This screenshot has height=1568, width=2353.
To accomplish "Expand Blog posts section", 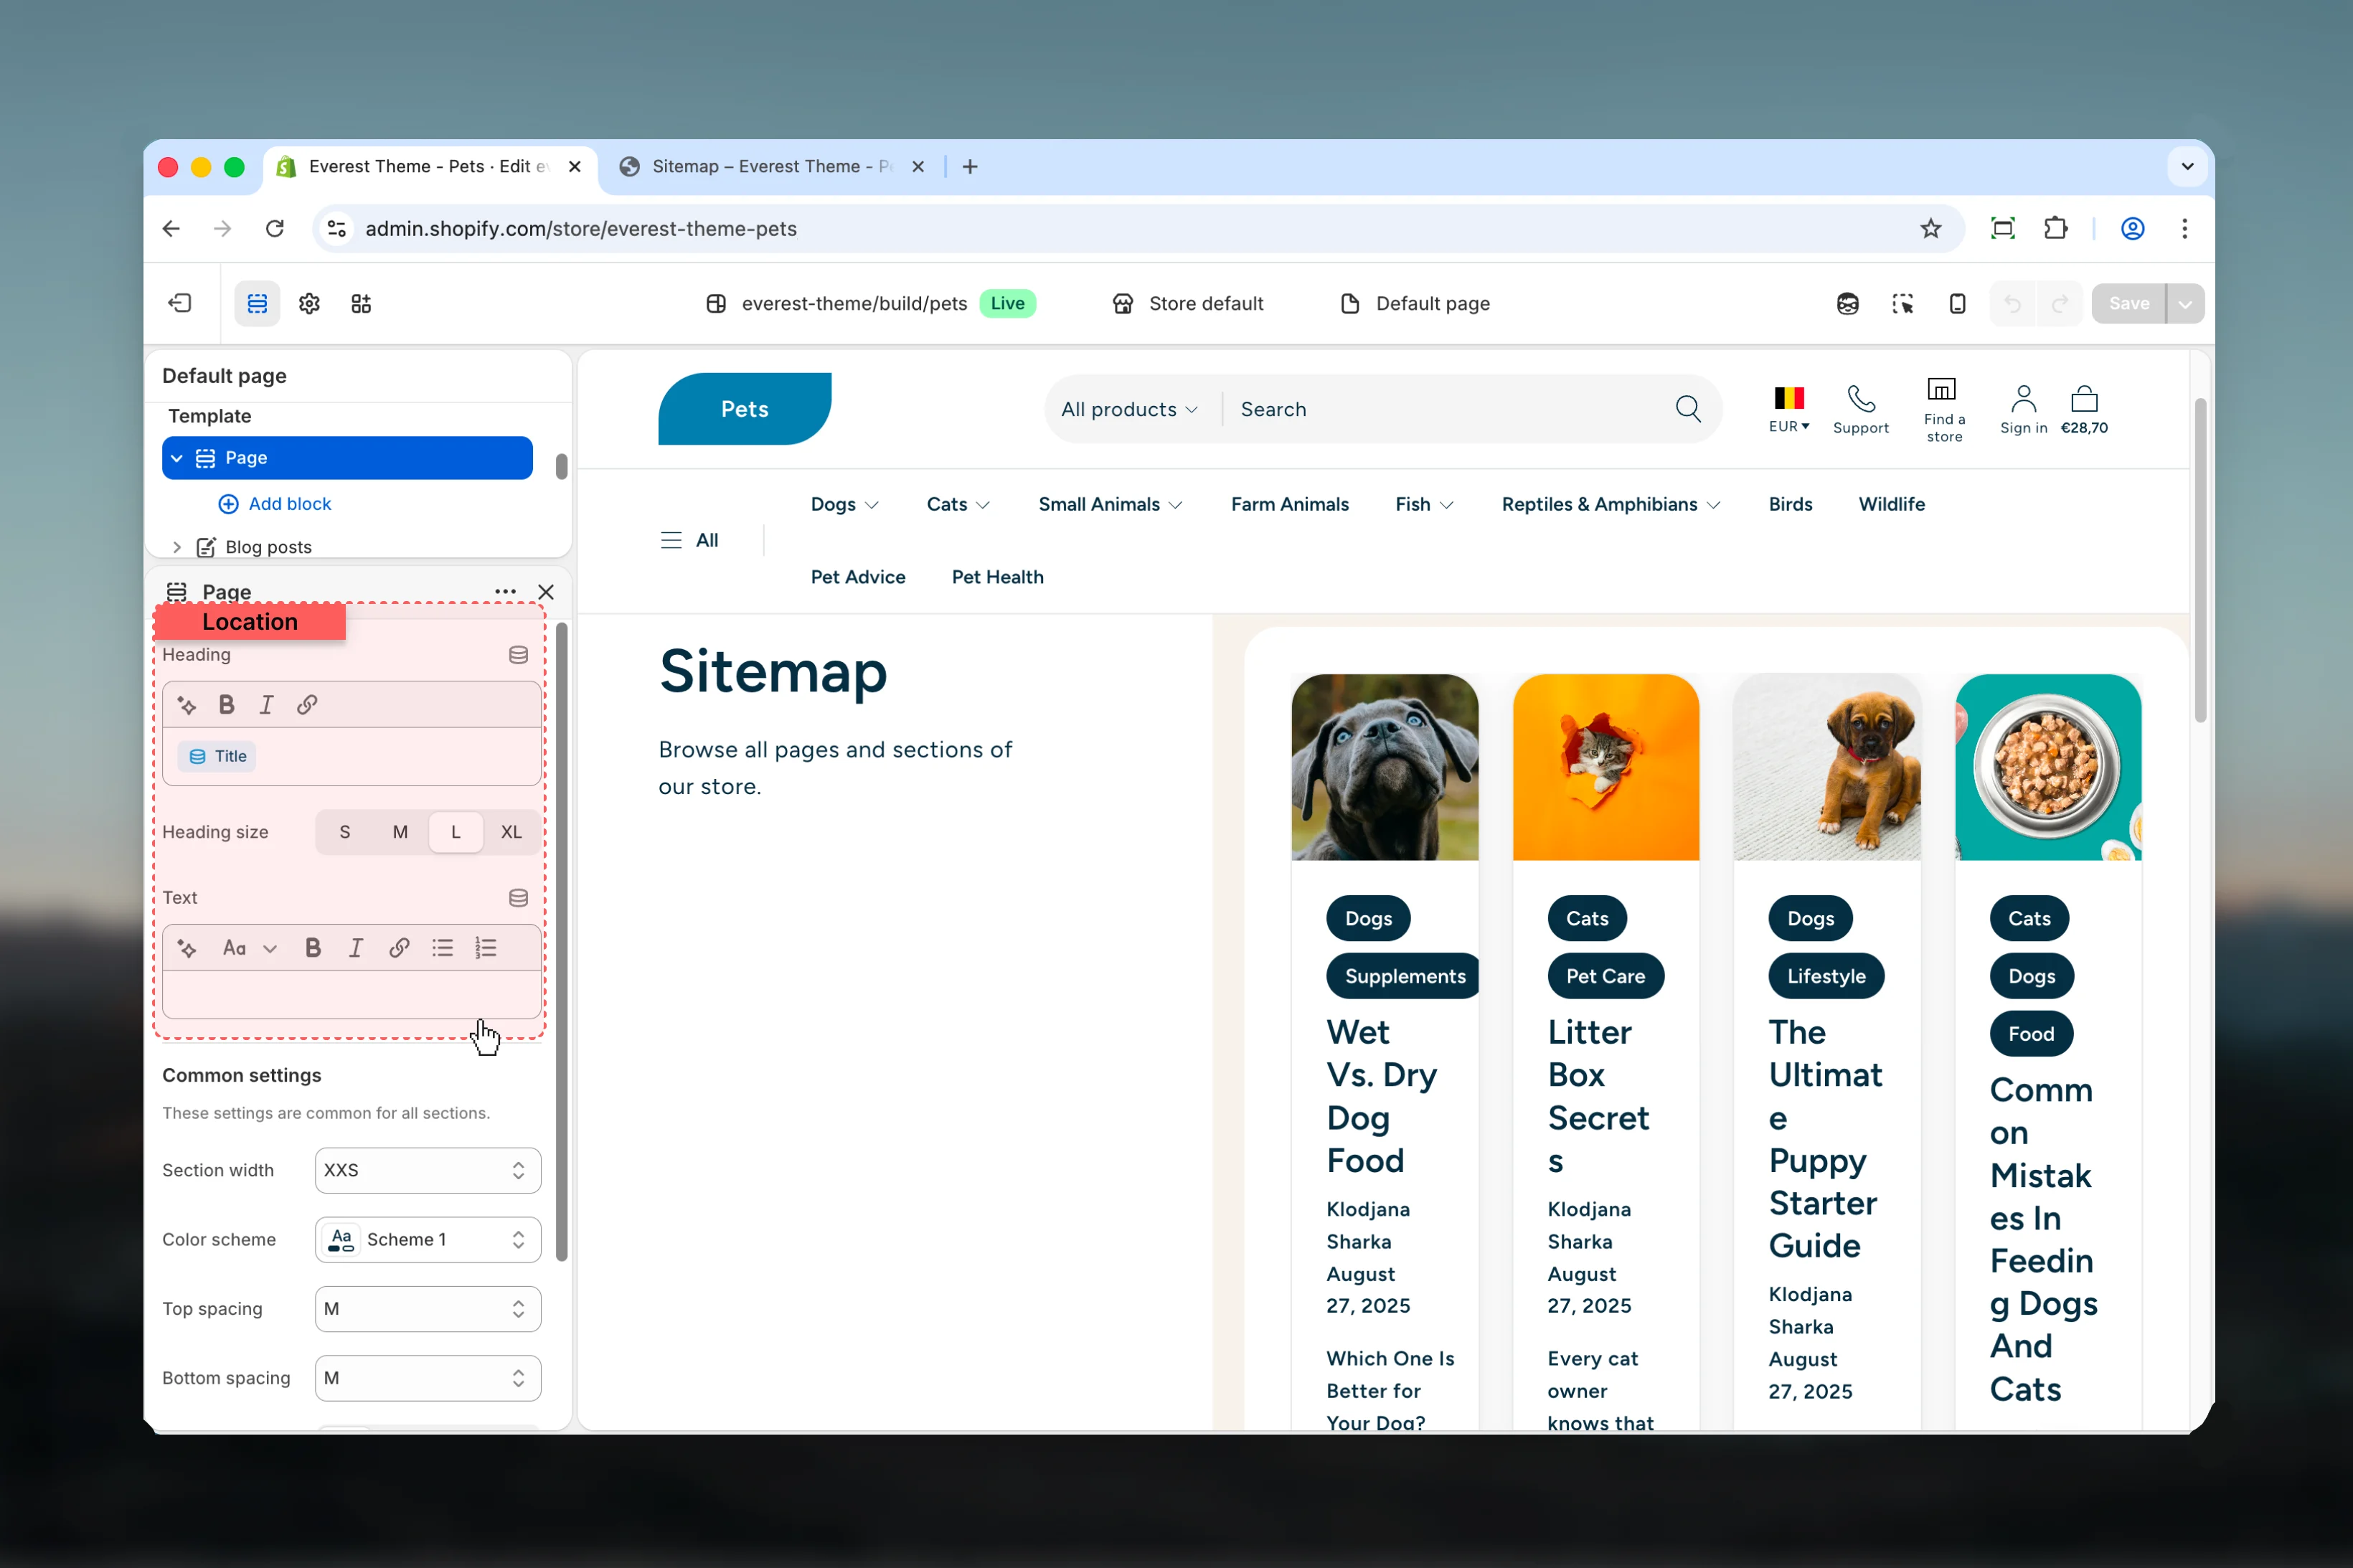I will [x=177, y=547].
